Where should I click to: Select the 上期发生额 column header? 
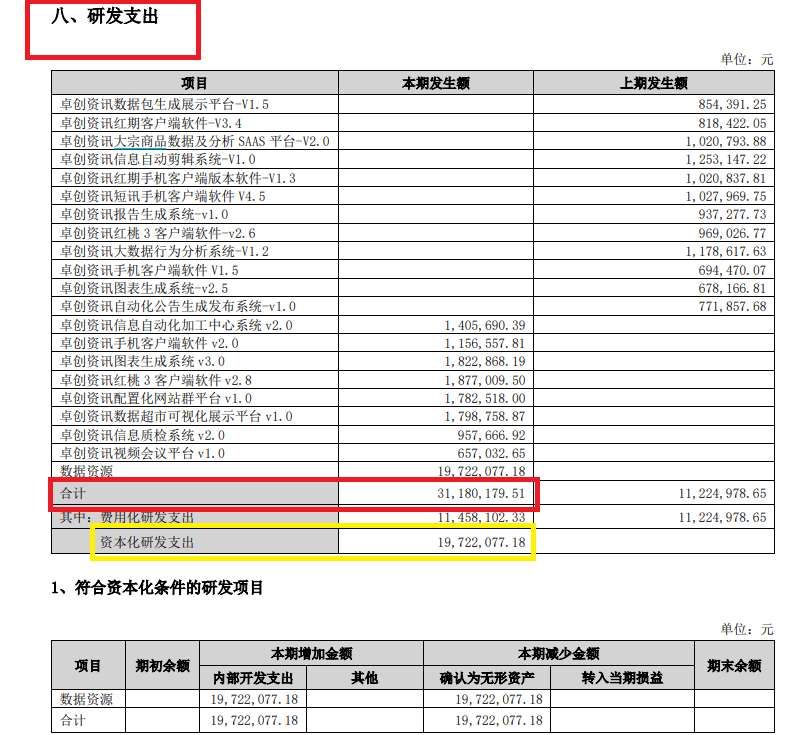tap(654, 83)
